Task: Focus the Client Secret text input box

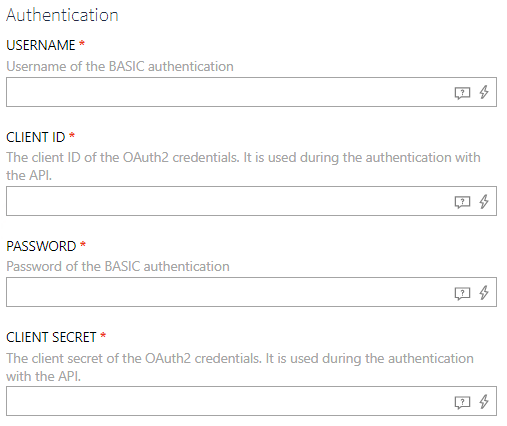Action: click(x=251, y=401)
